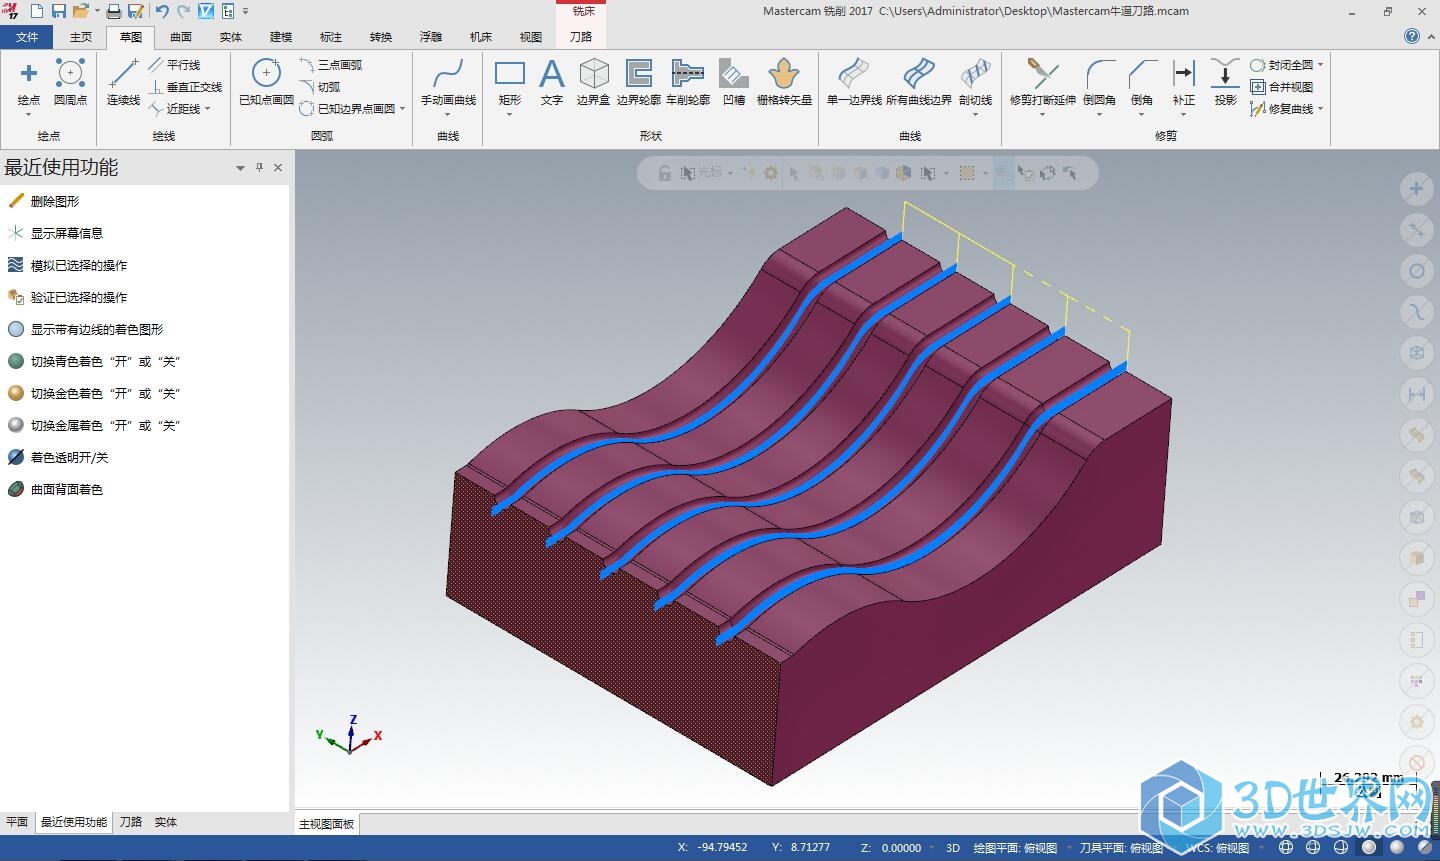Click 显示屏幕信息 in recent functions
This screenshot has height=861, width=1440.
coord(55,233)
